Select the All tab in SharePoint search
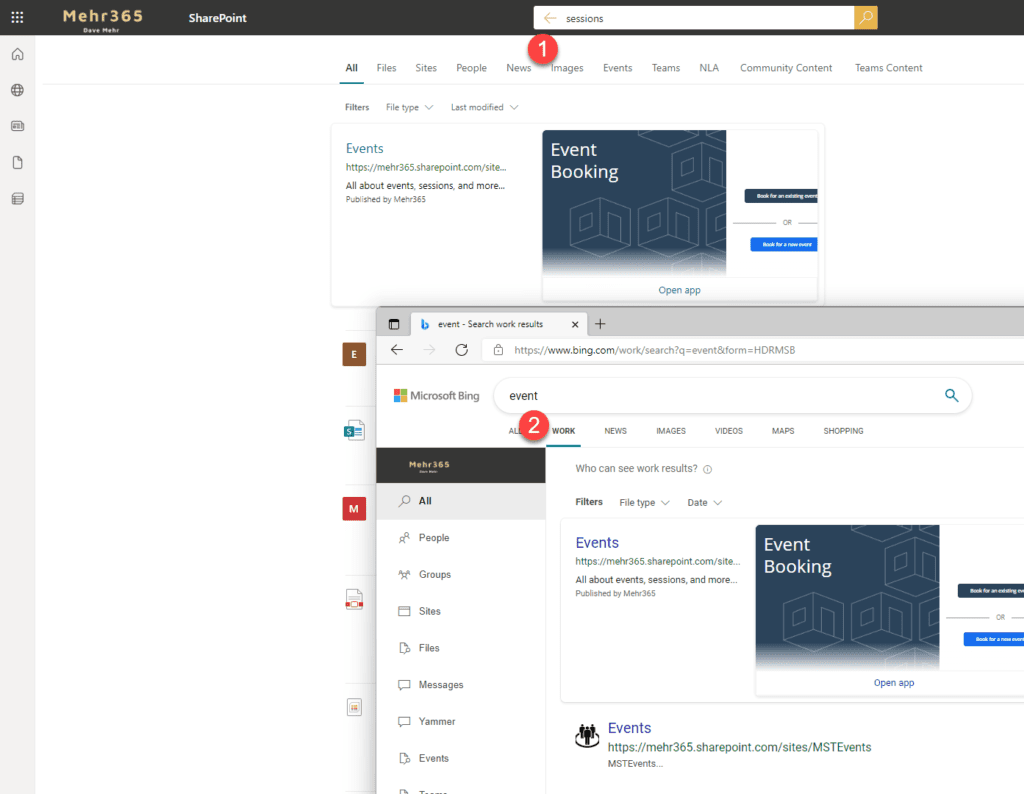This screenshot has width=1024, height=794. pyautogui.click(x=351, y=68)
